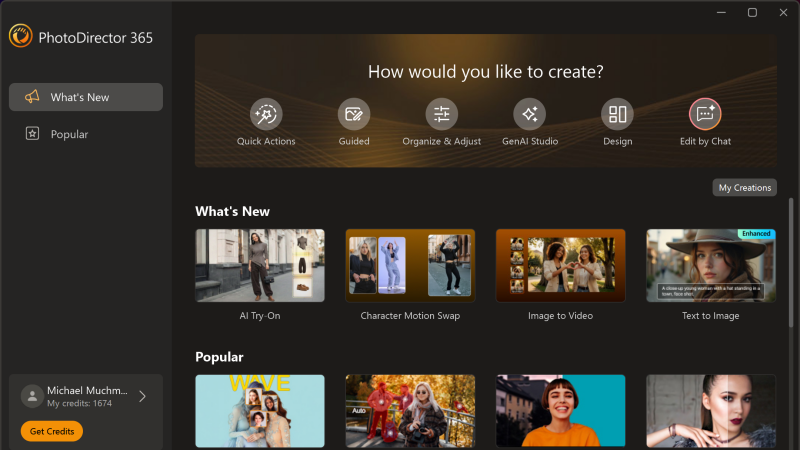Open the Text to Image thumbnail
The image size is (800, 450).
(711, 265)
